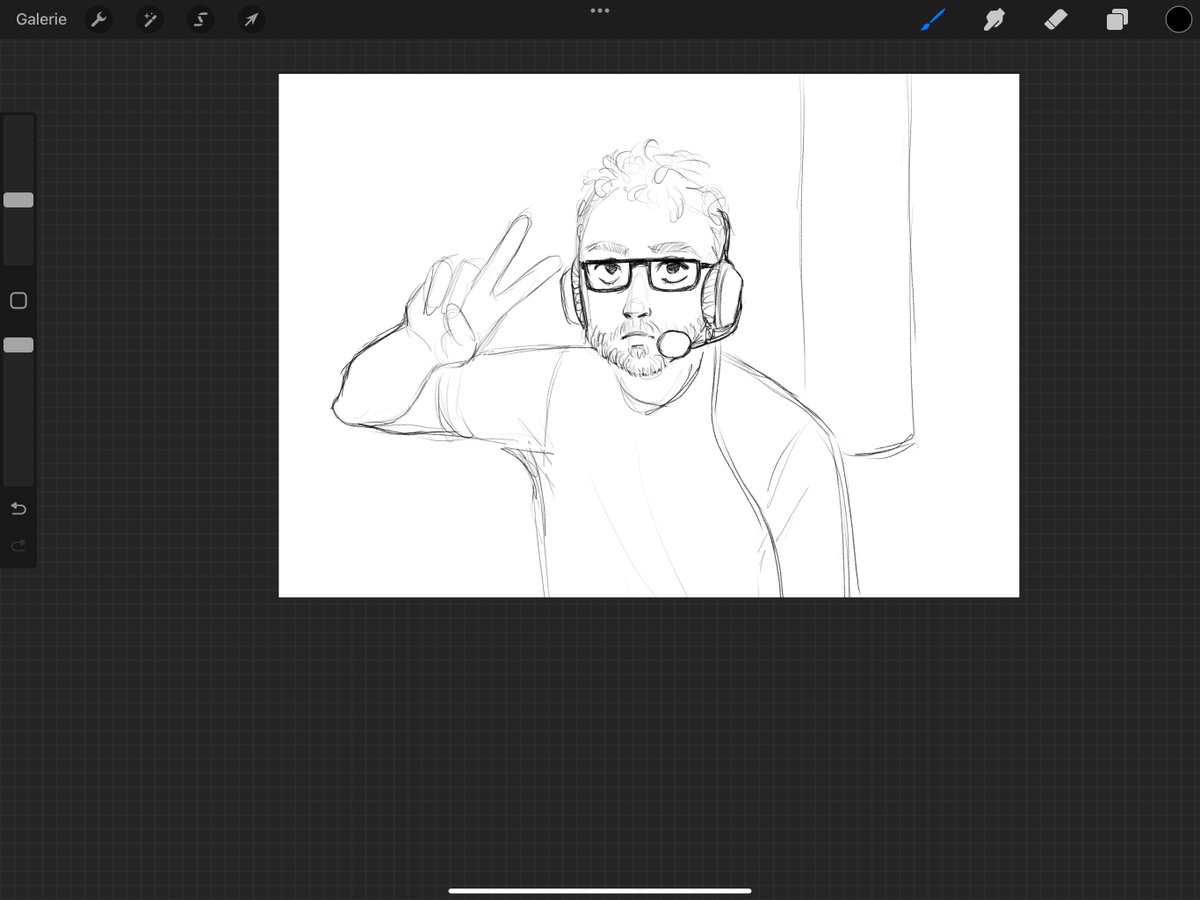Open the Actions wrench menu

tap(98, 19)
